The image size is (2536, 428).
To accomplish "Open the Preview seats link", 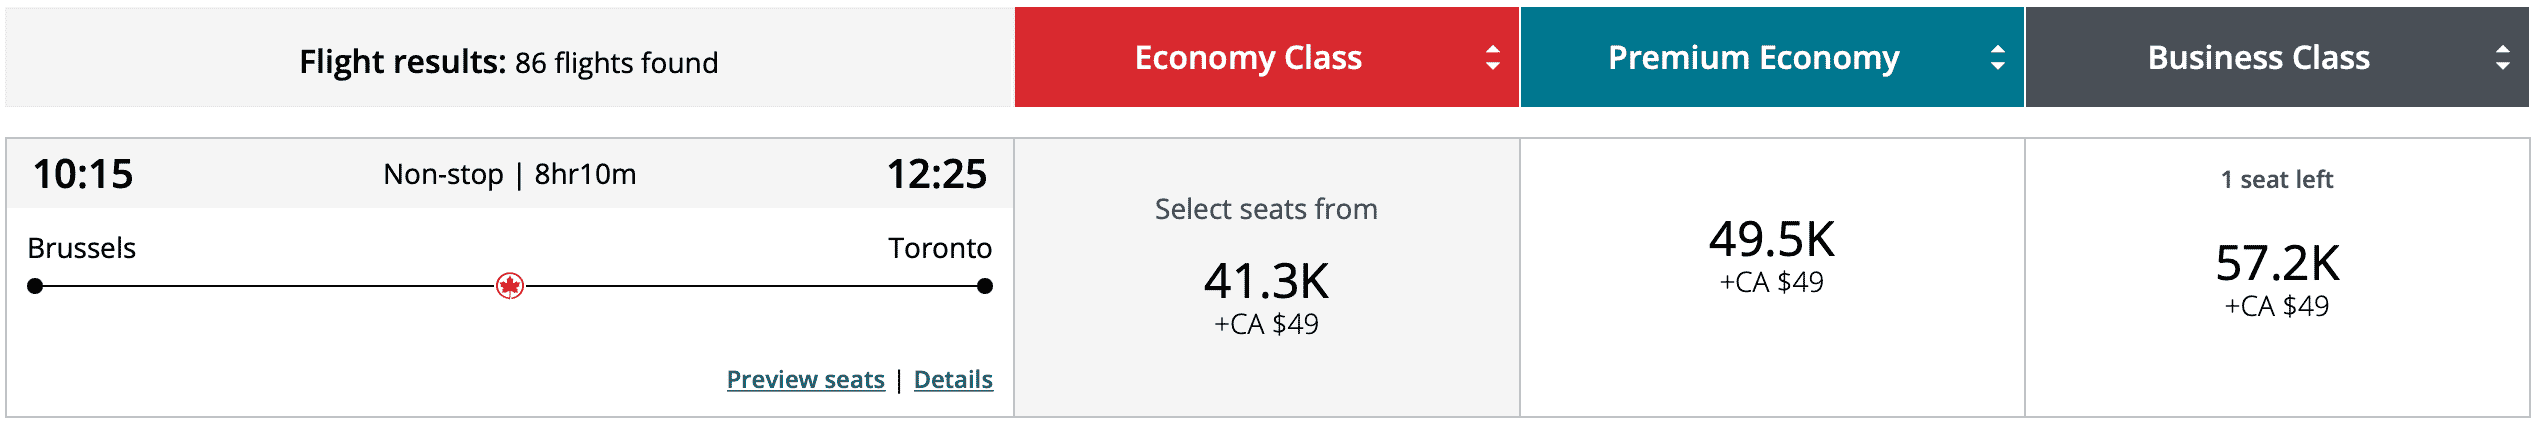I will pyautogui.click(x=805, y=380).
